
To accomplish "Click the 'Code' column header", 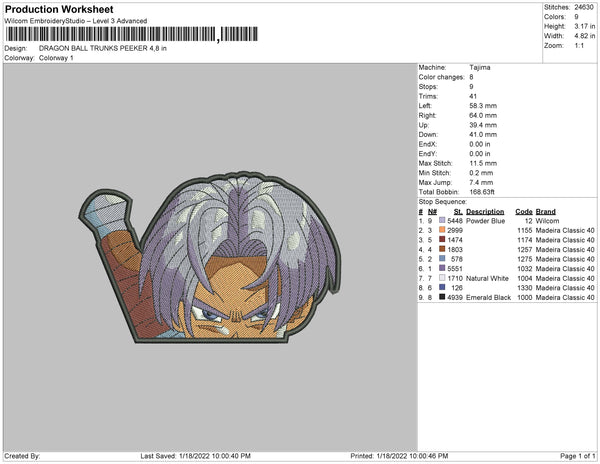I will point(523,211).
